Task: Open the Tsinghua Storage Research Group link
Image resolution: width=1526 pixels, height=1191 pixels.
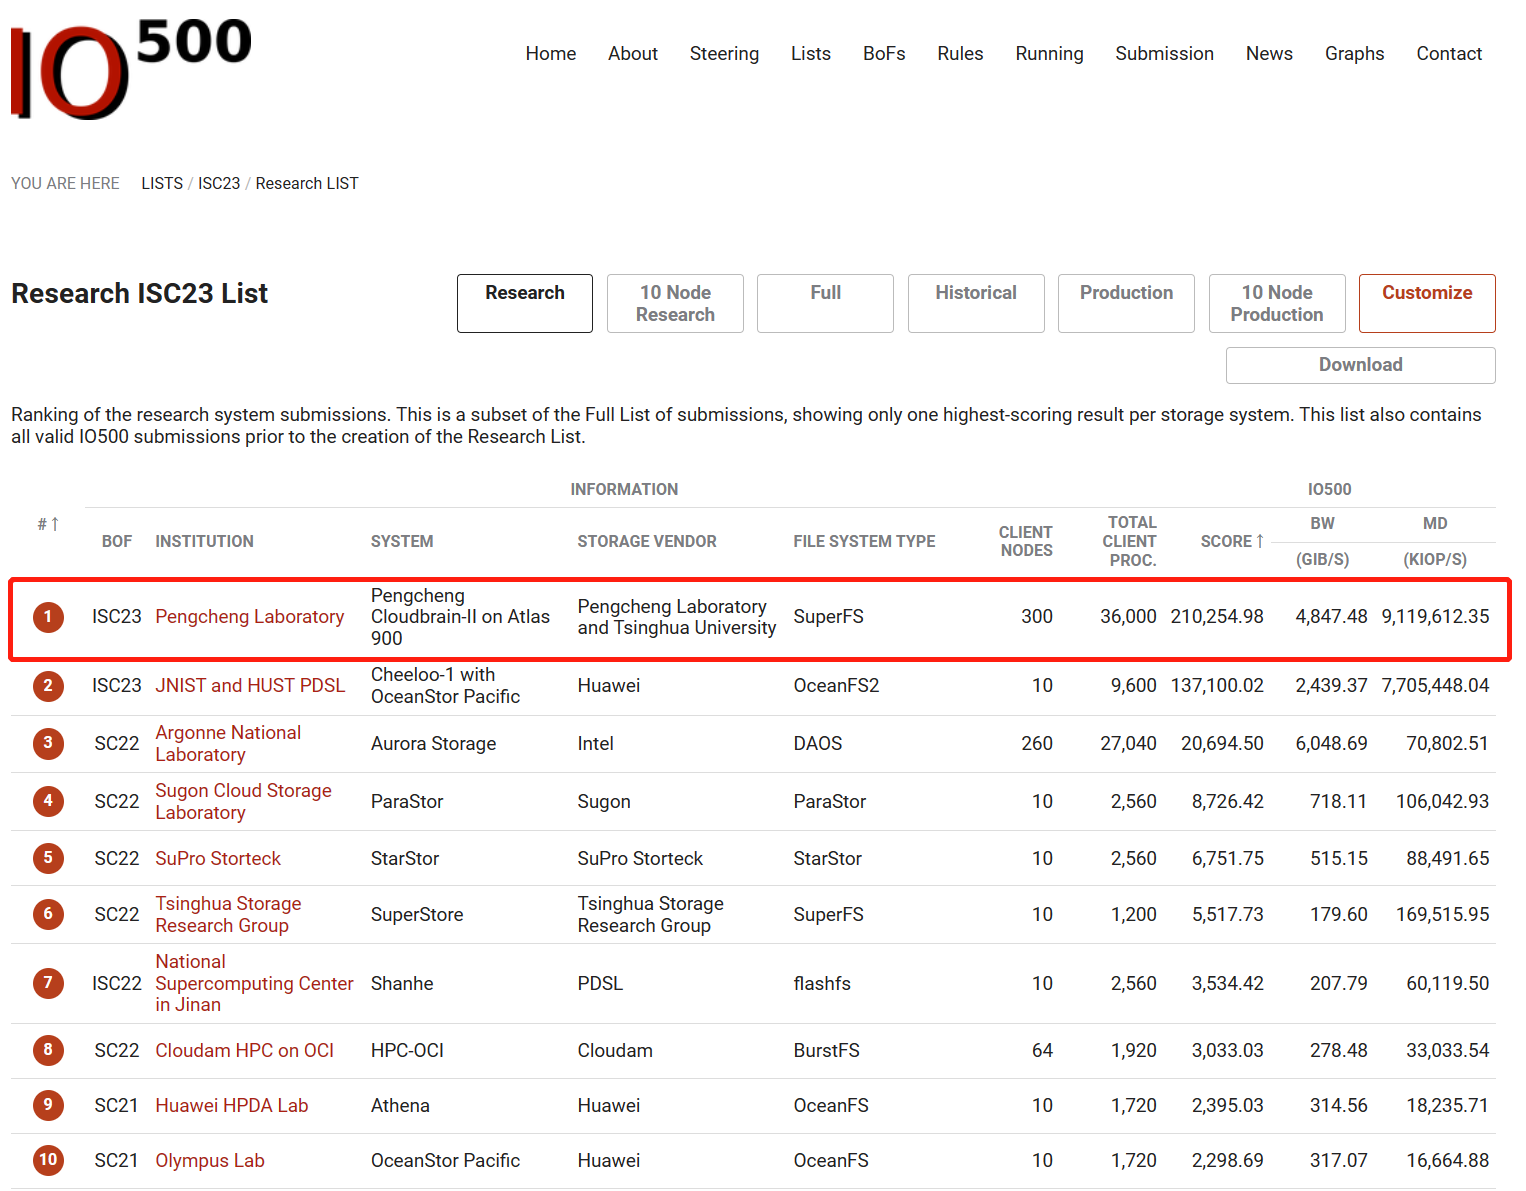Action: [228, 915]
